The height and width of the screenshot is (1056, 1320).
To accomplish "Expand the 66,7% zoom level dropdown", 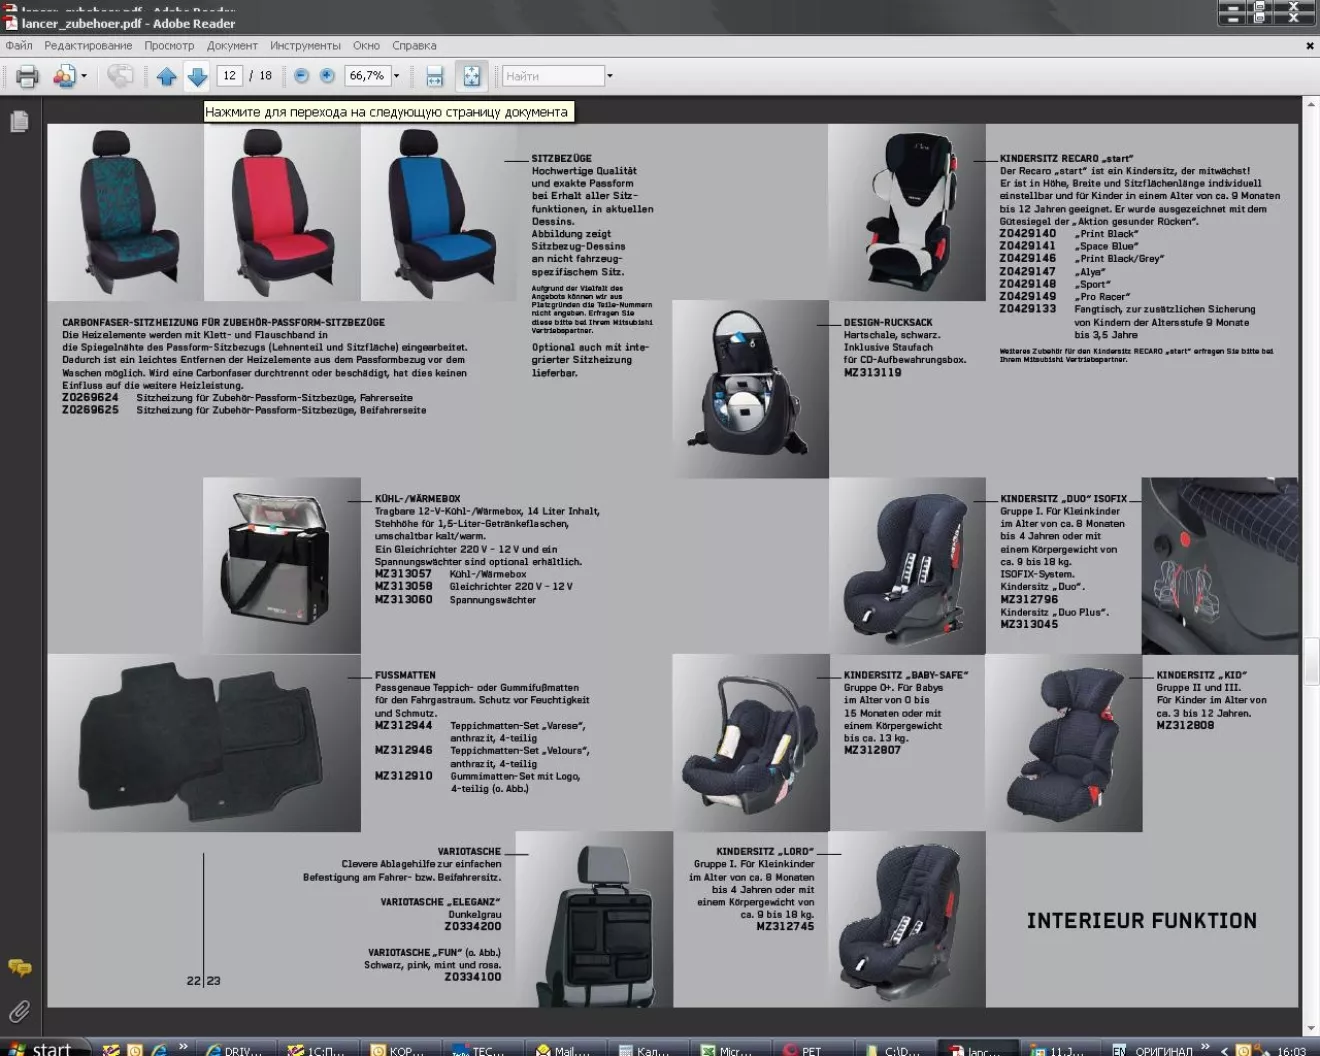I will click(397, 76).
